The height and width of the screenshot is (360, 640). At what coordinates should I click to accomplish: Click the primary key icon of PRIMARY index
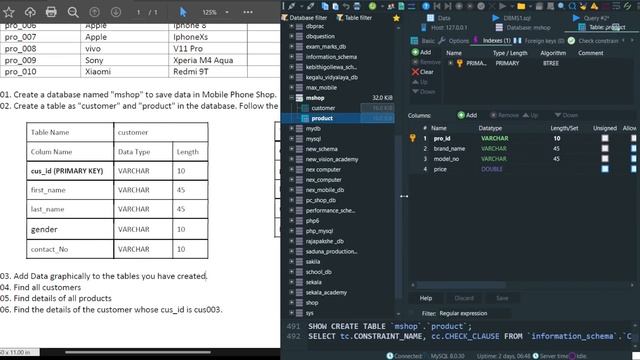coord(460,63)
